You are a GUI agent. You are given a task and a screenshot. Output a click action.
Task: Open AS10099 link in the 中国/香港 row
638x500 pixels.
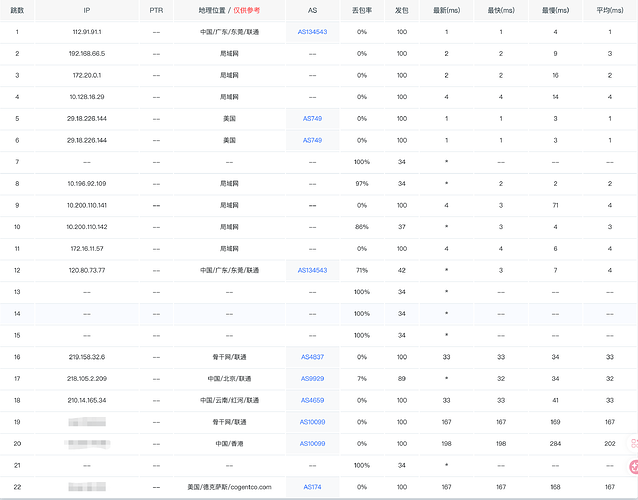click(312, 443)
